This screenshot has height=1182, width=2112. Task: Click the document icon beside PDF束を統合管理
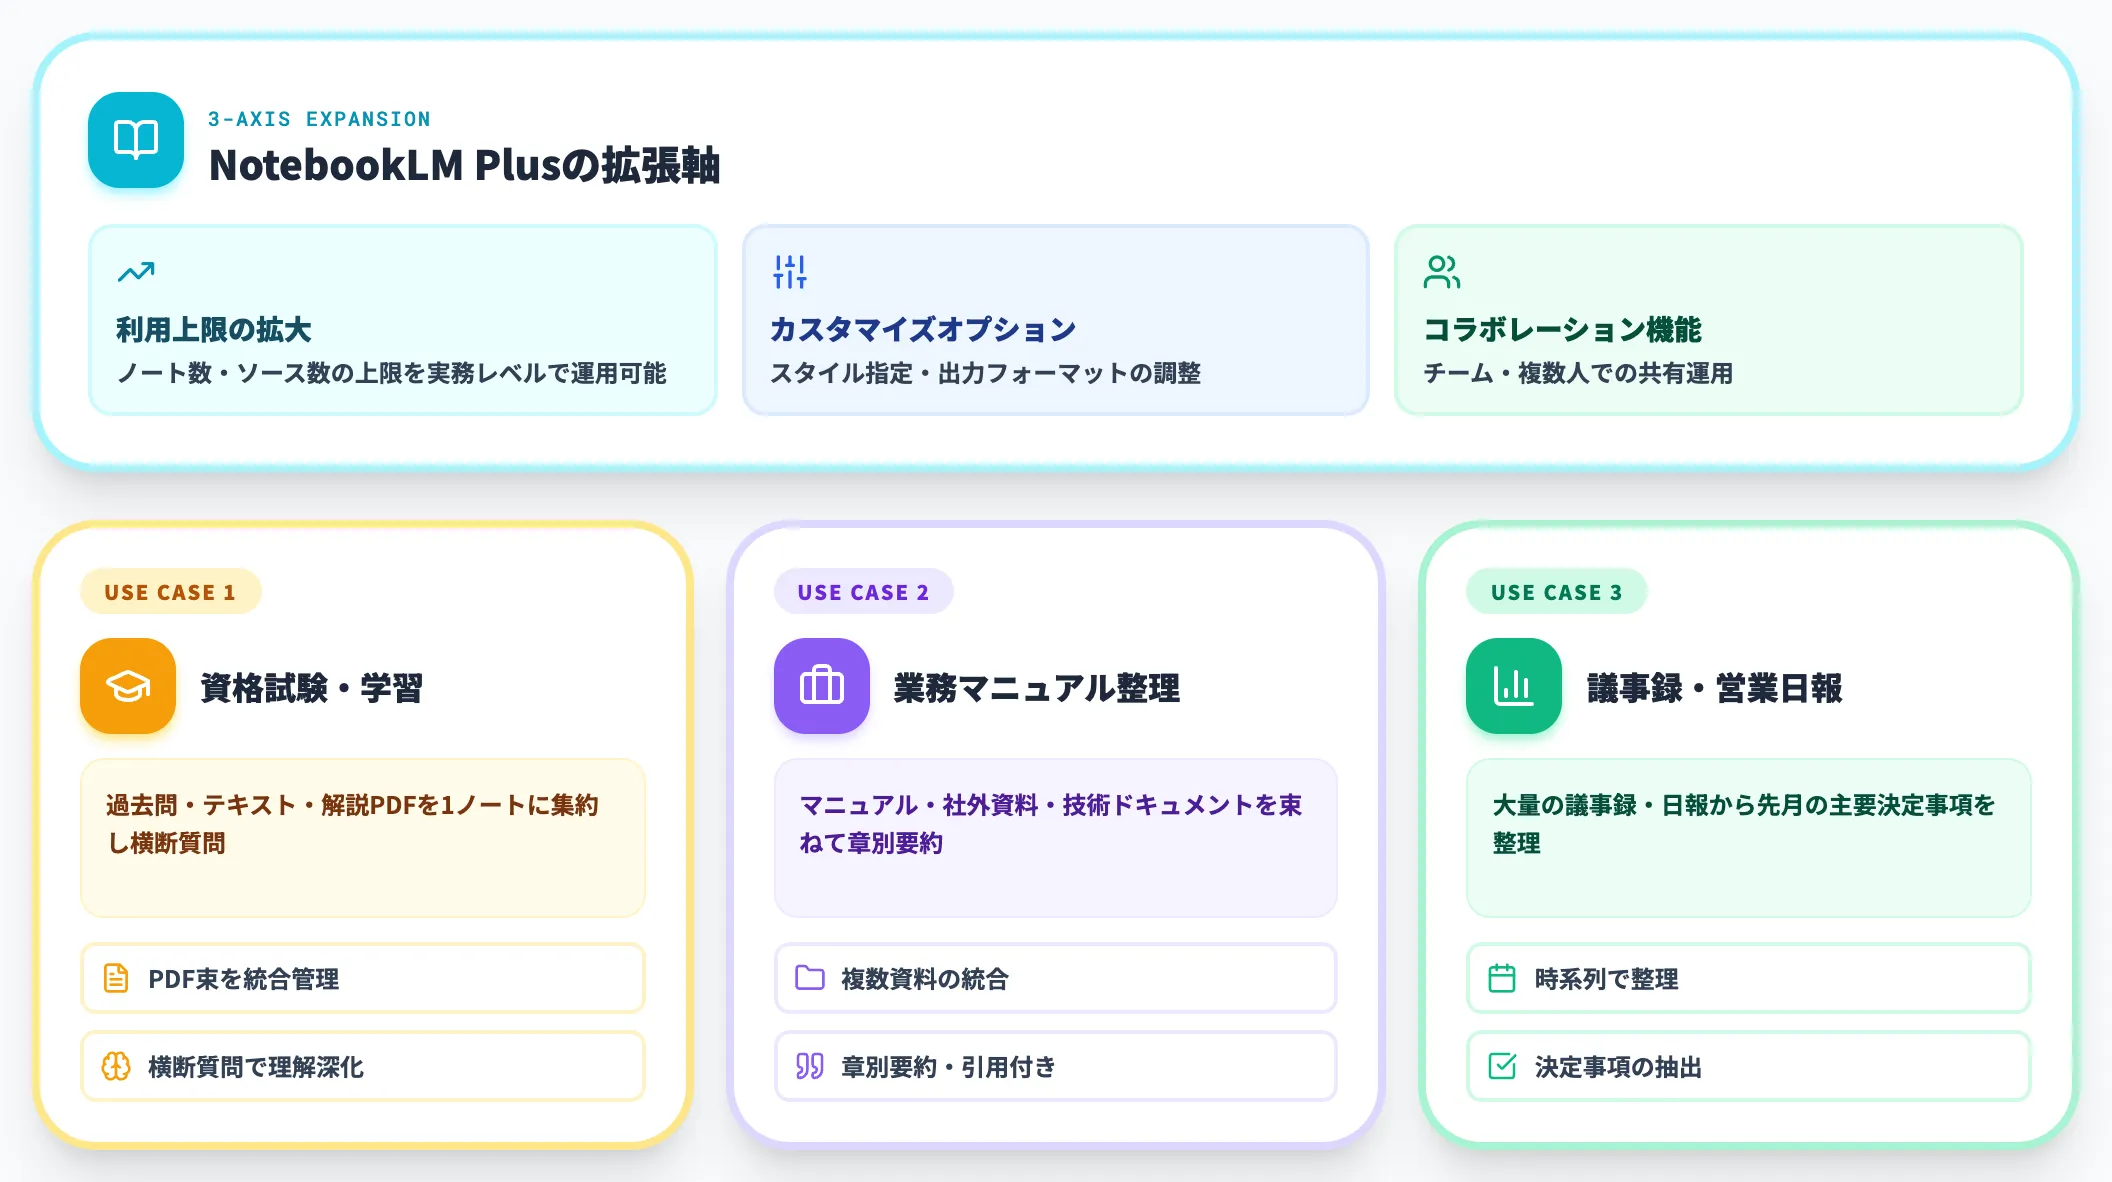[116, 978]
